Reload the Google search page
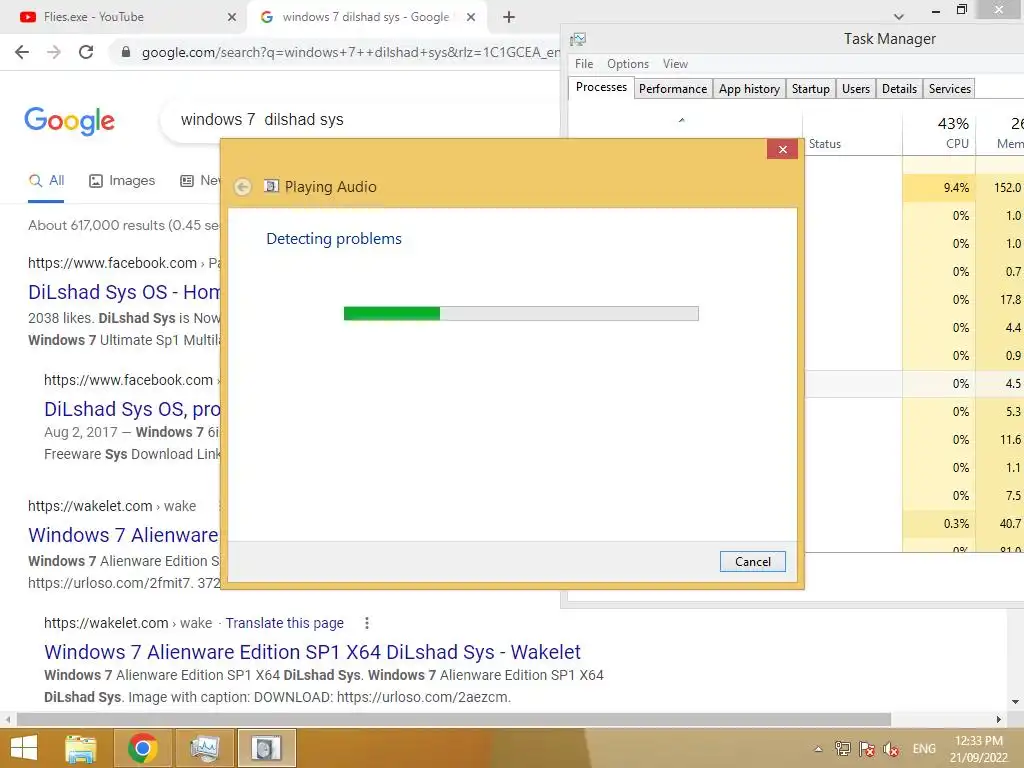1024x768 pixels. tap(86, 52)
